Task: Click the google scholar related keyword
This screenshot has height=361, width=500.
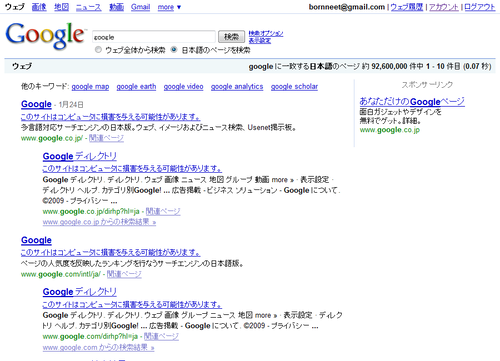Action: click(x=294, y=87)
